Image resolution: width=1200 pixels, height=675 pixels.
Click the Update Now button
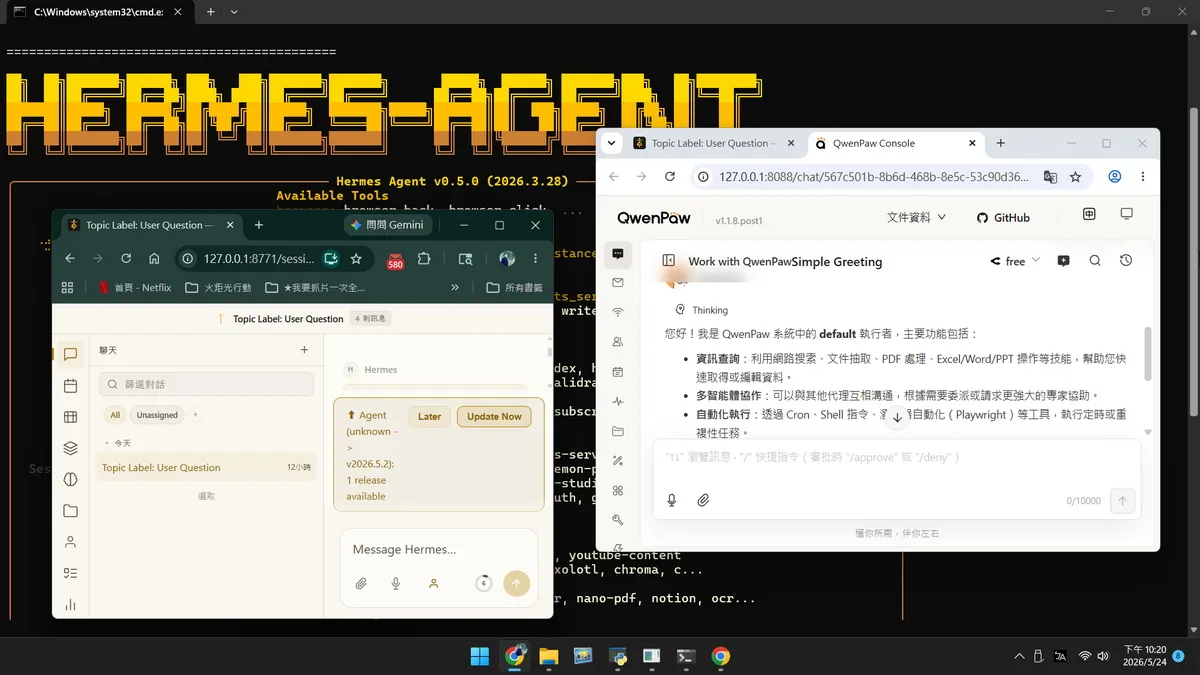pos(495,416)
